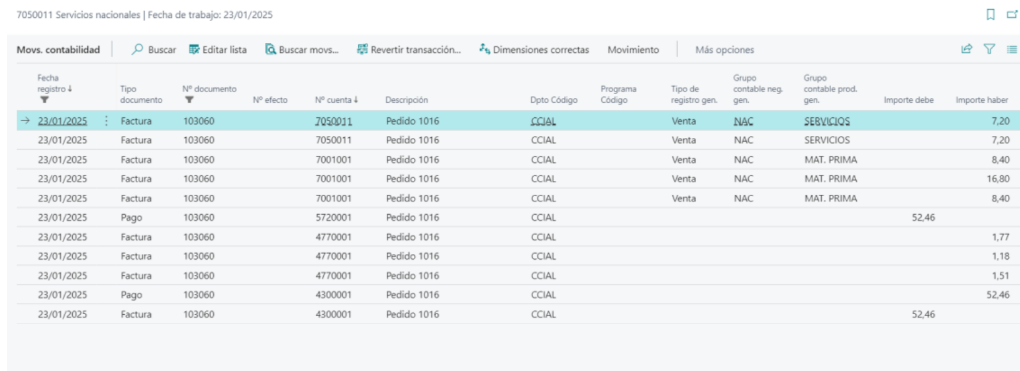This screenshot has height=371, width=1020.
Task: Open Buscar movs... action
Action: pos(302,49)
